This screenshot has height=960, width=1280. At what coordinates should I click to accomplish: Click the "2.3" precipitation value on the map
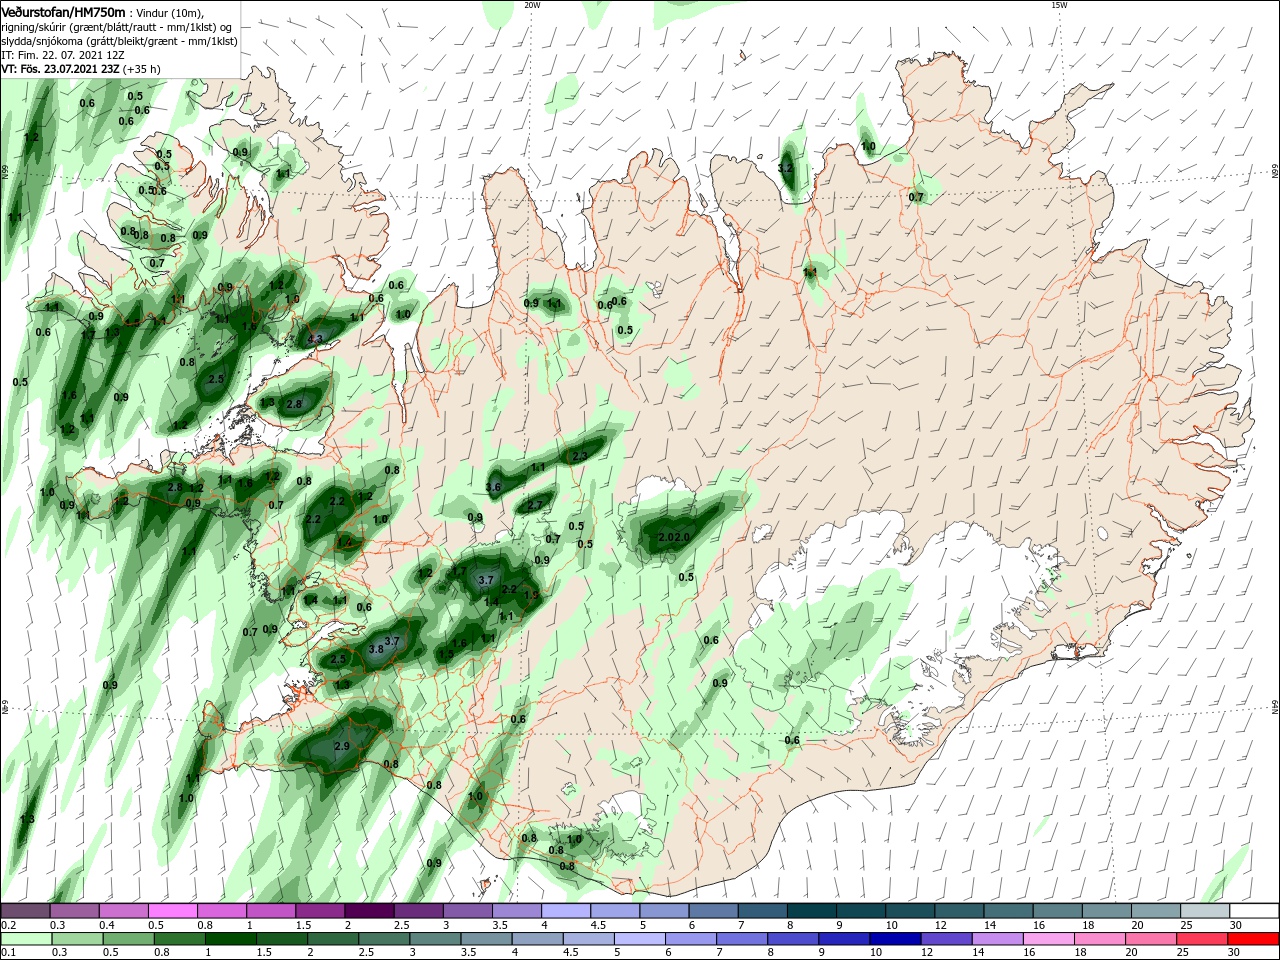coord(580,456)
